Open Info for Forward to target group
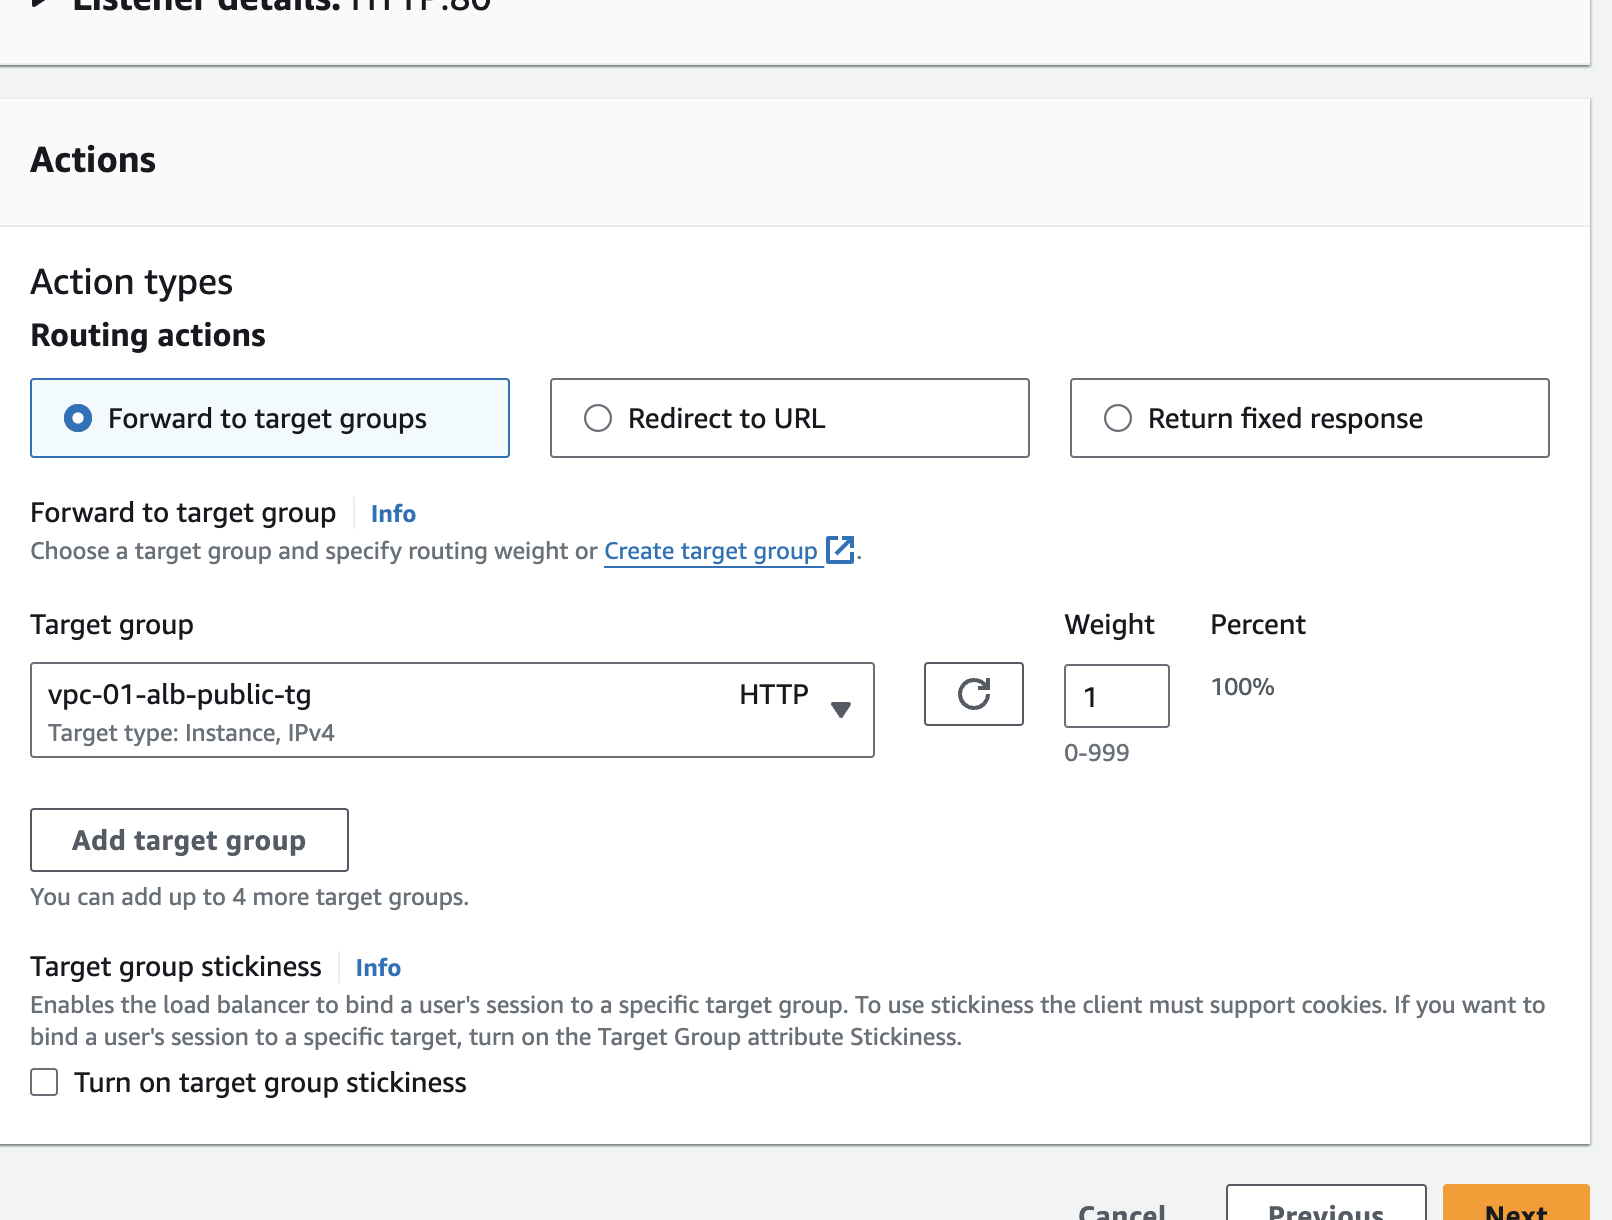This screenshot has height=1220, width=1612. (x=393, y=514)
